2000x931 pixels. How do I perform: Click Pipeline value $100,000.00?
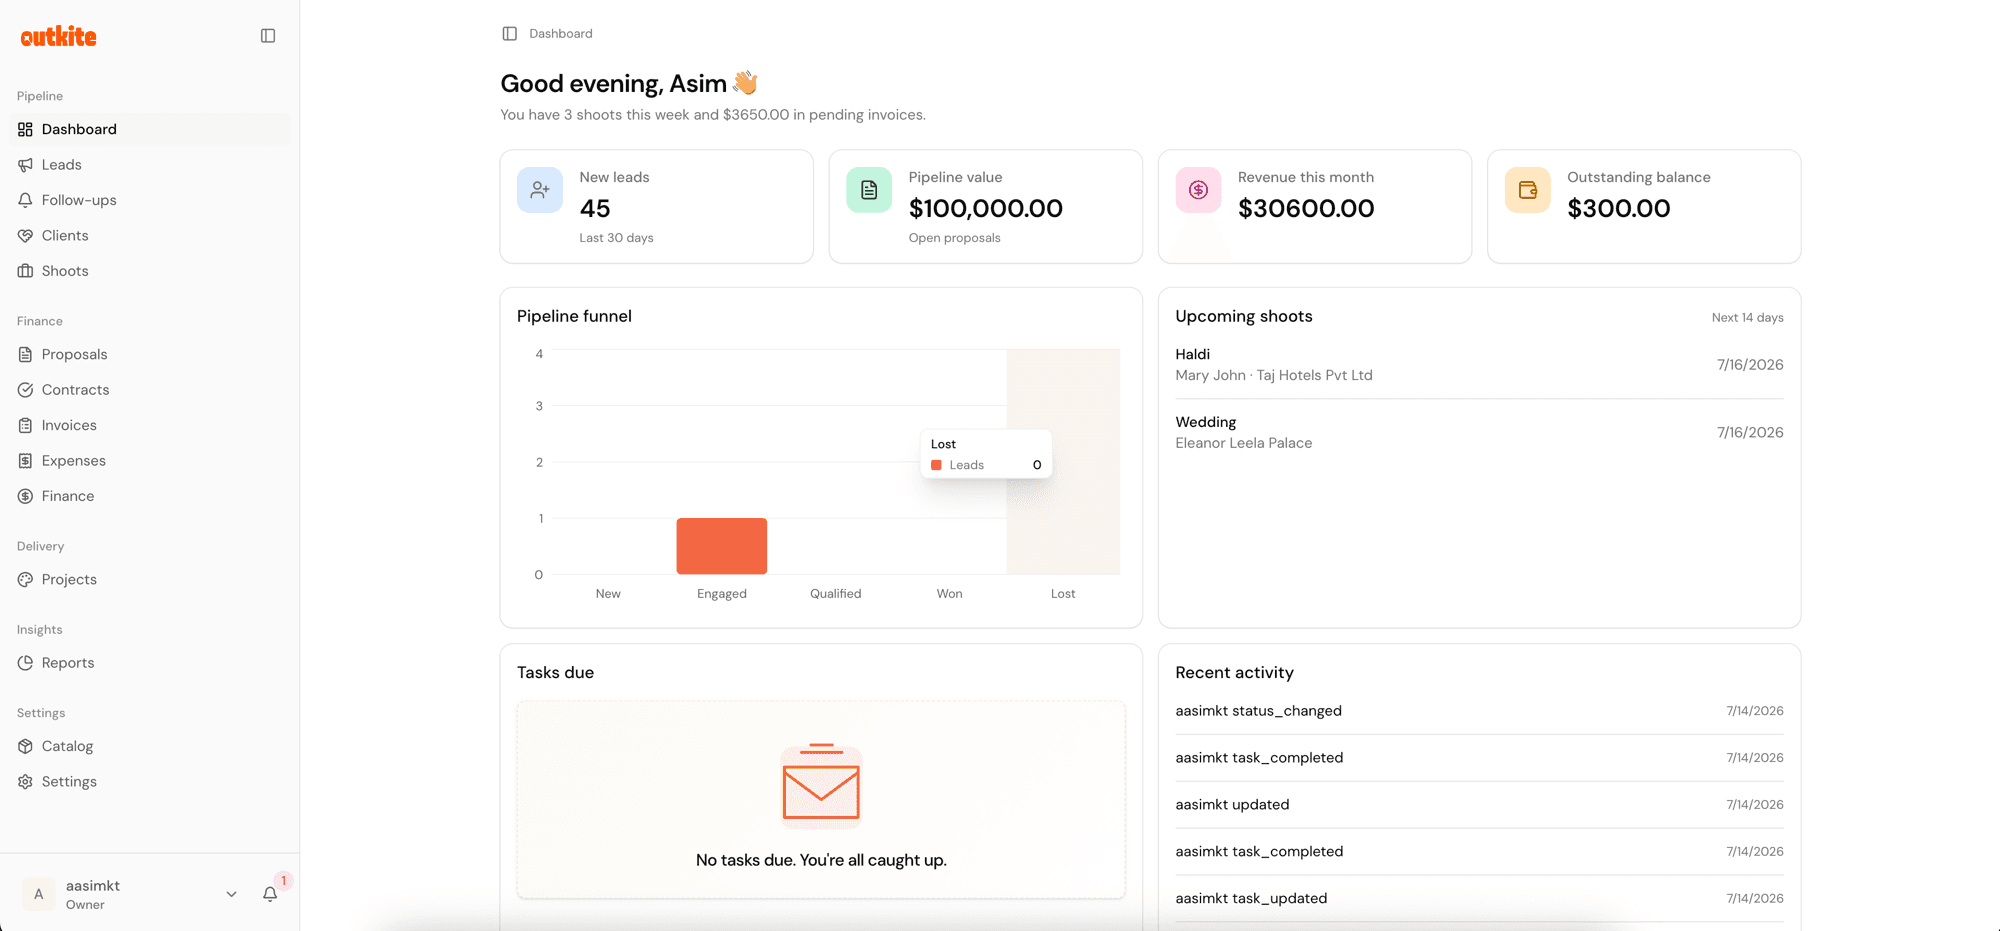tap(985, 208)
